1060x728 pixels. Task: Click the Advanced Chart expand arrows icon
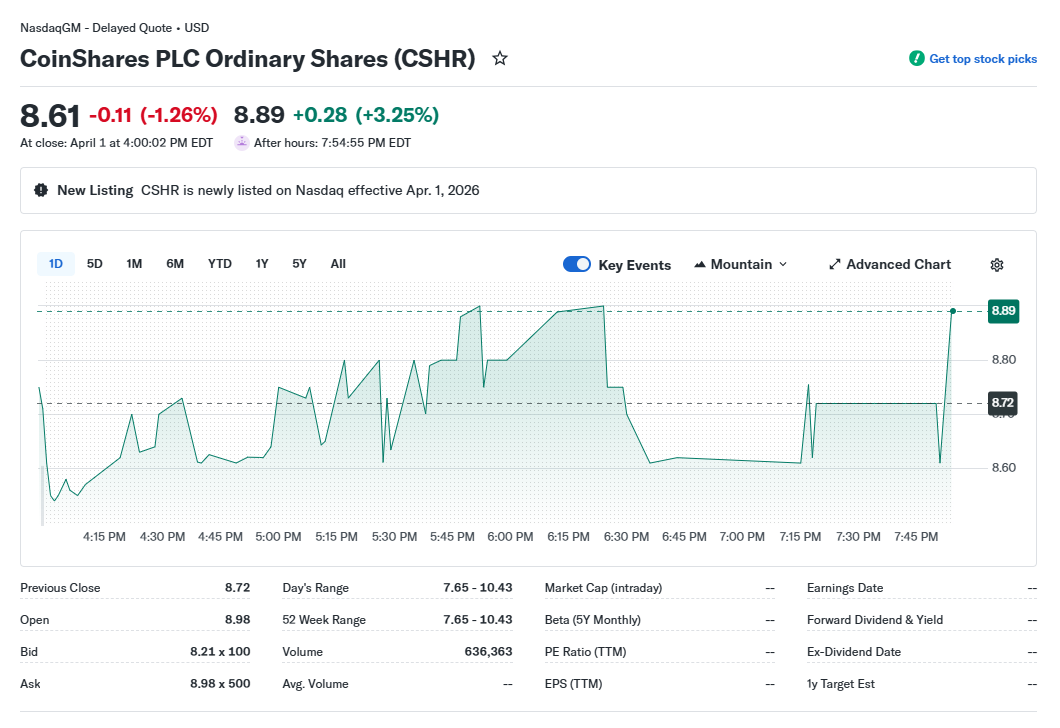pyautogui.click(x=835, y=265)
